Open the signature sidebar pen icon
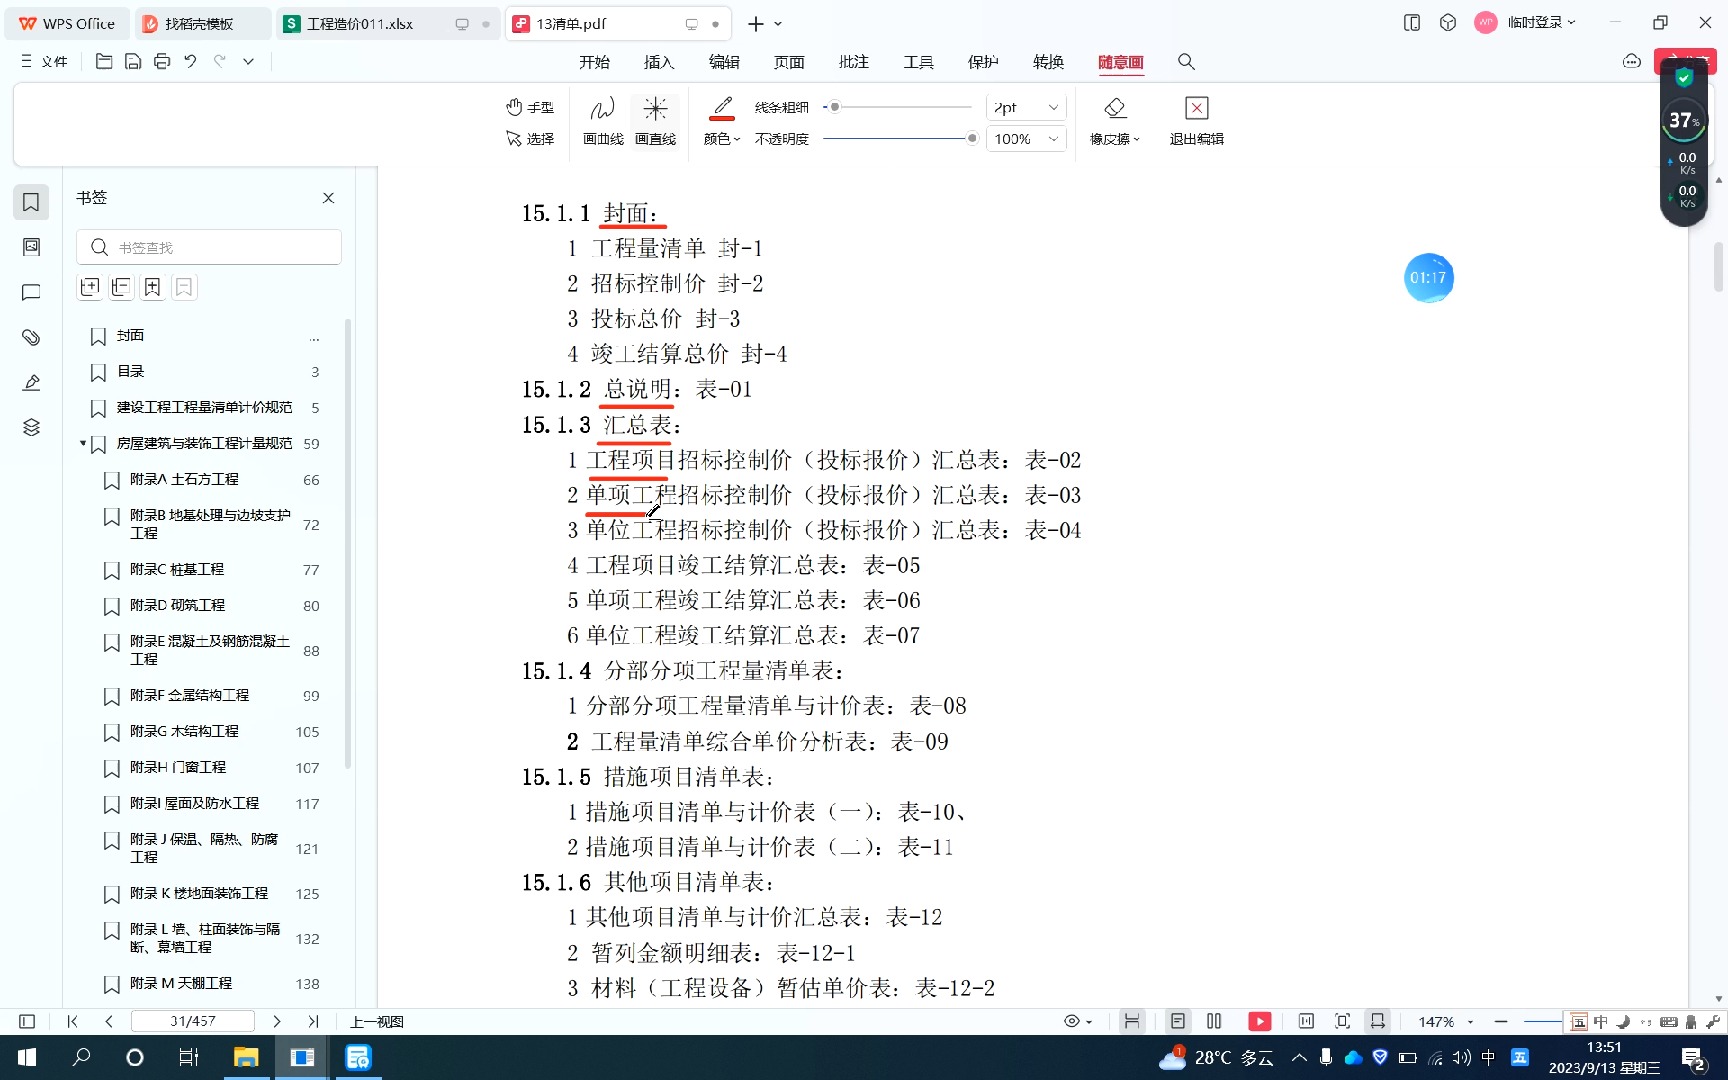This screenshot has height=1080, width=1728. tap(31, 382)
